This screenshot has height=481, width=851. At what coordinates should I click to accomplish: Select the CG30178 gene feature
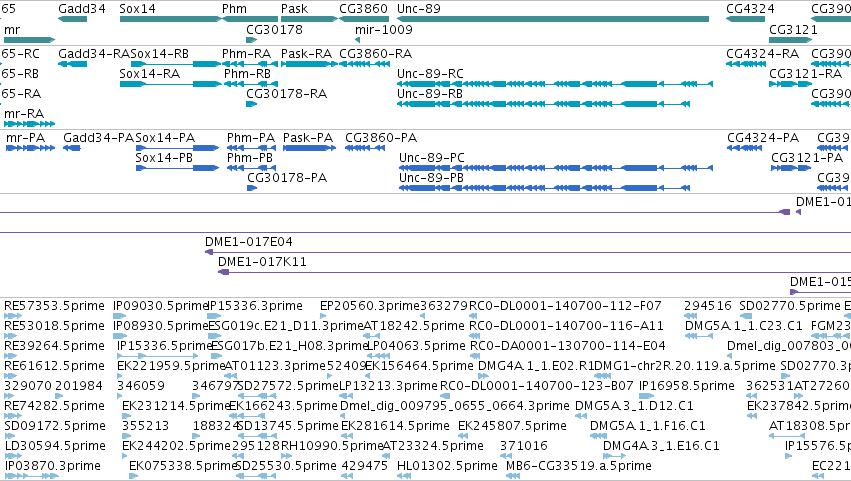tap(251, 40)
